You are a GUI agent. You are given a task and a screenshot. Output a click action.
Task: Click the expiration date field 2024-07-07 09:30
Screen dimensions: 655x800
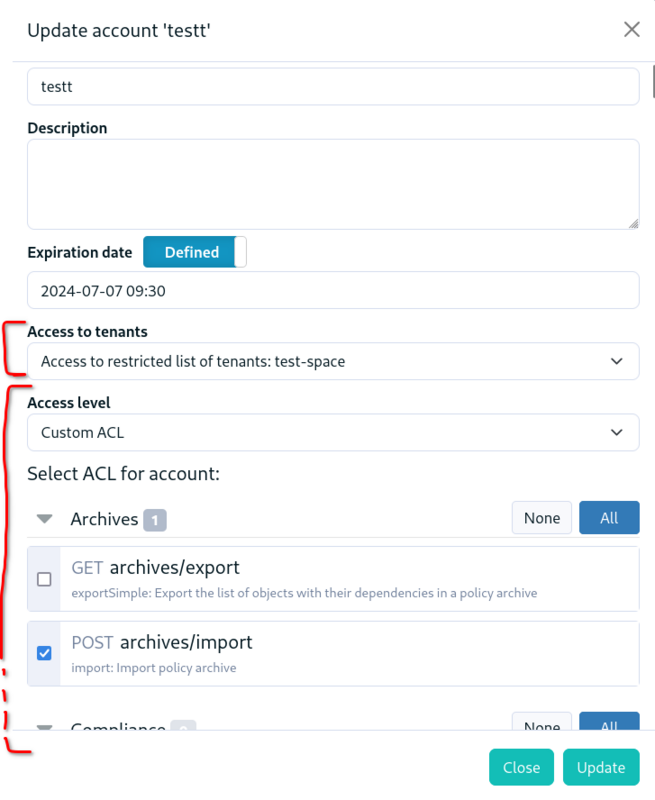click(x=333, y=290)
